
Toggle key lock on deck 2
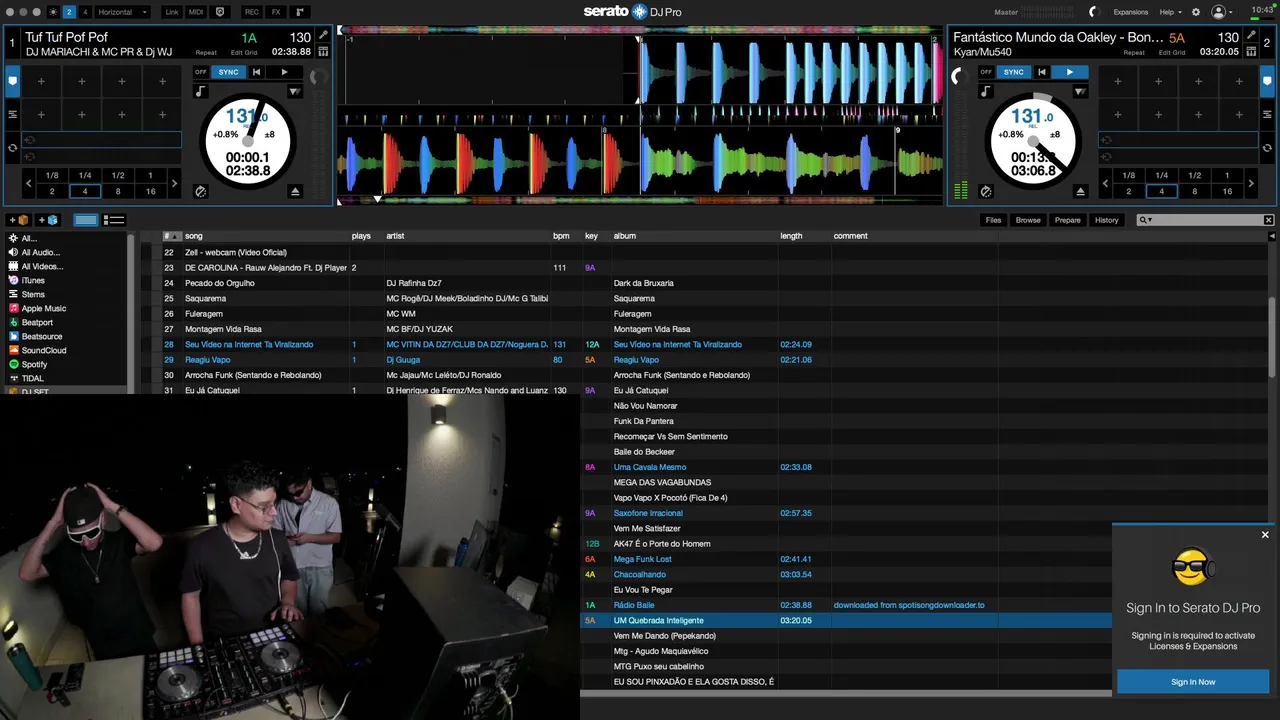(x=986, y=91)
